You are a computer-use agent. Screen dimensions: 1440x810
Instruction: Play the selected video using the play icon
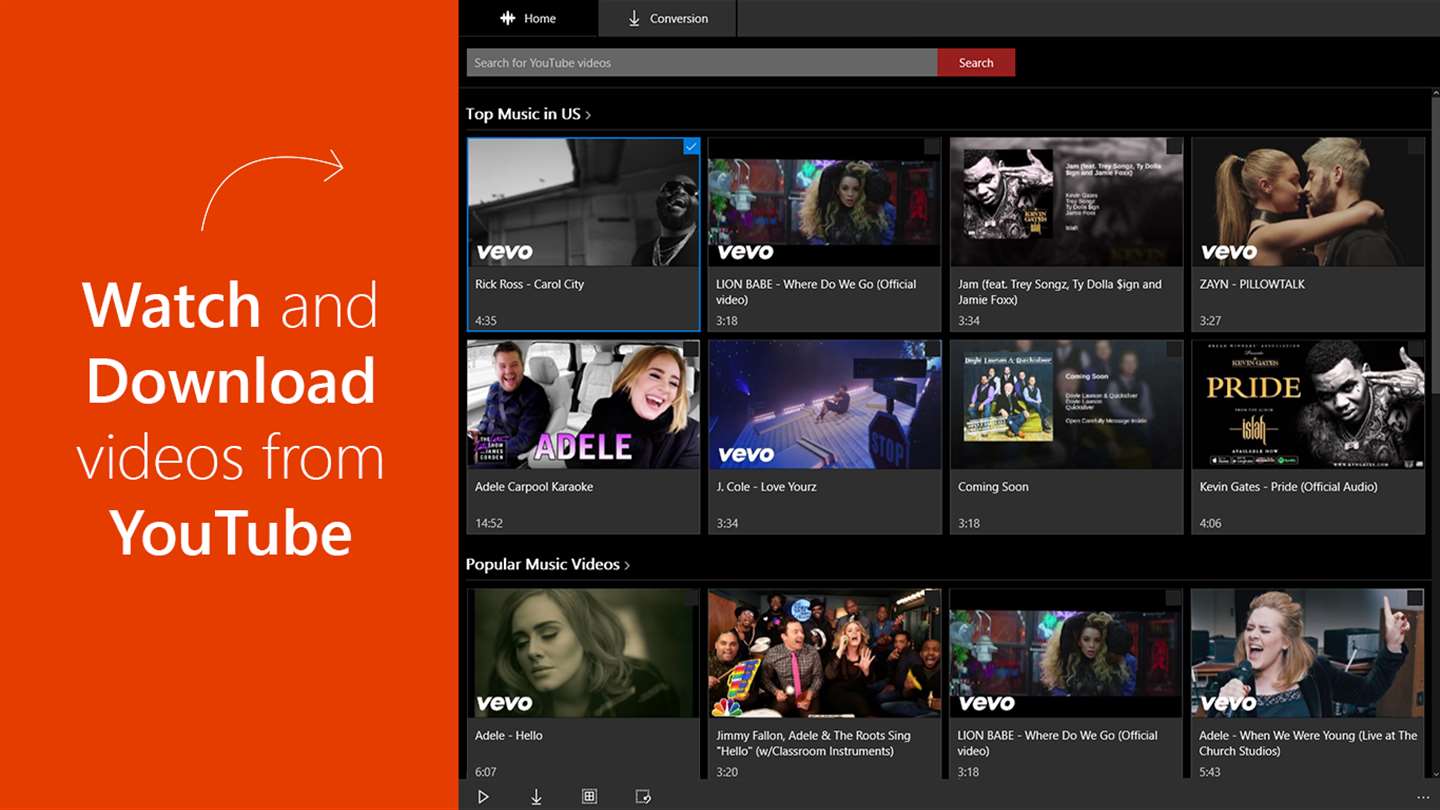(x=483, y=797)
